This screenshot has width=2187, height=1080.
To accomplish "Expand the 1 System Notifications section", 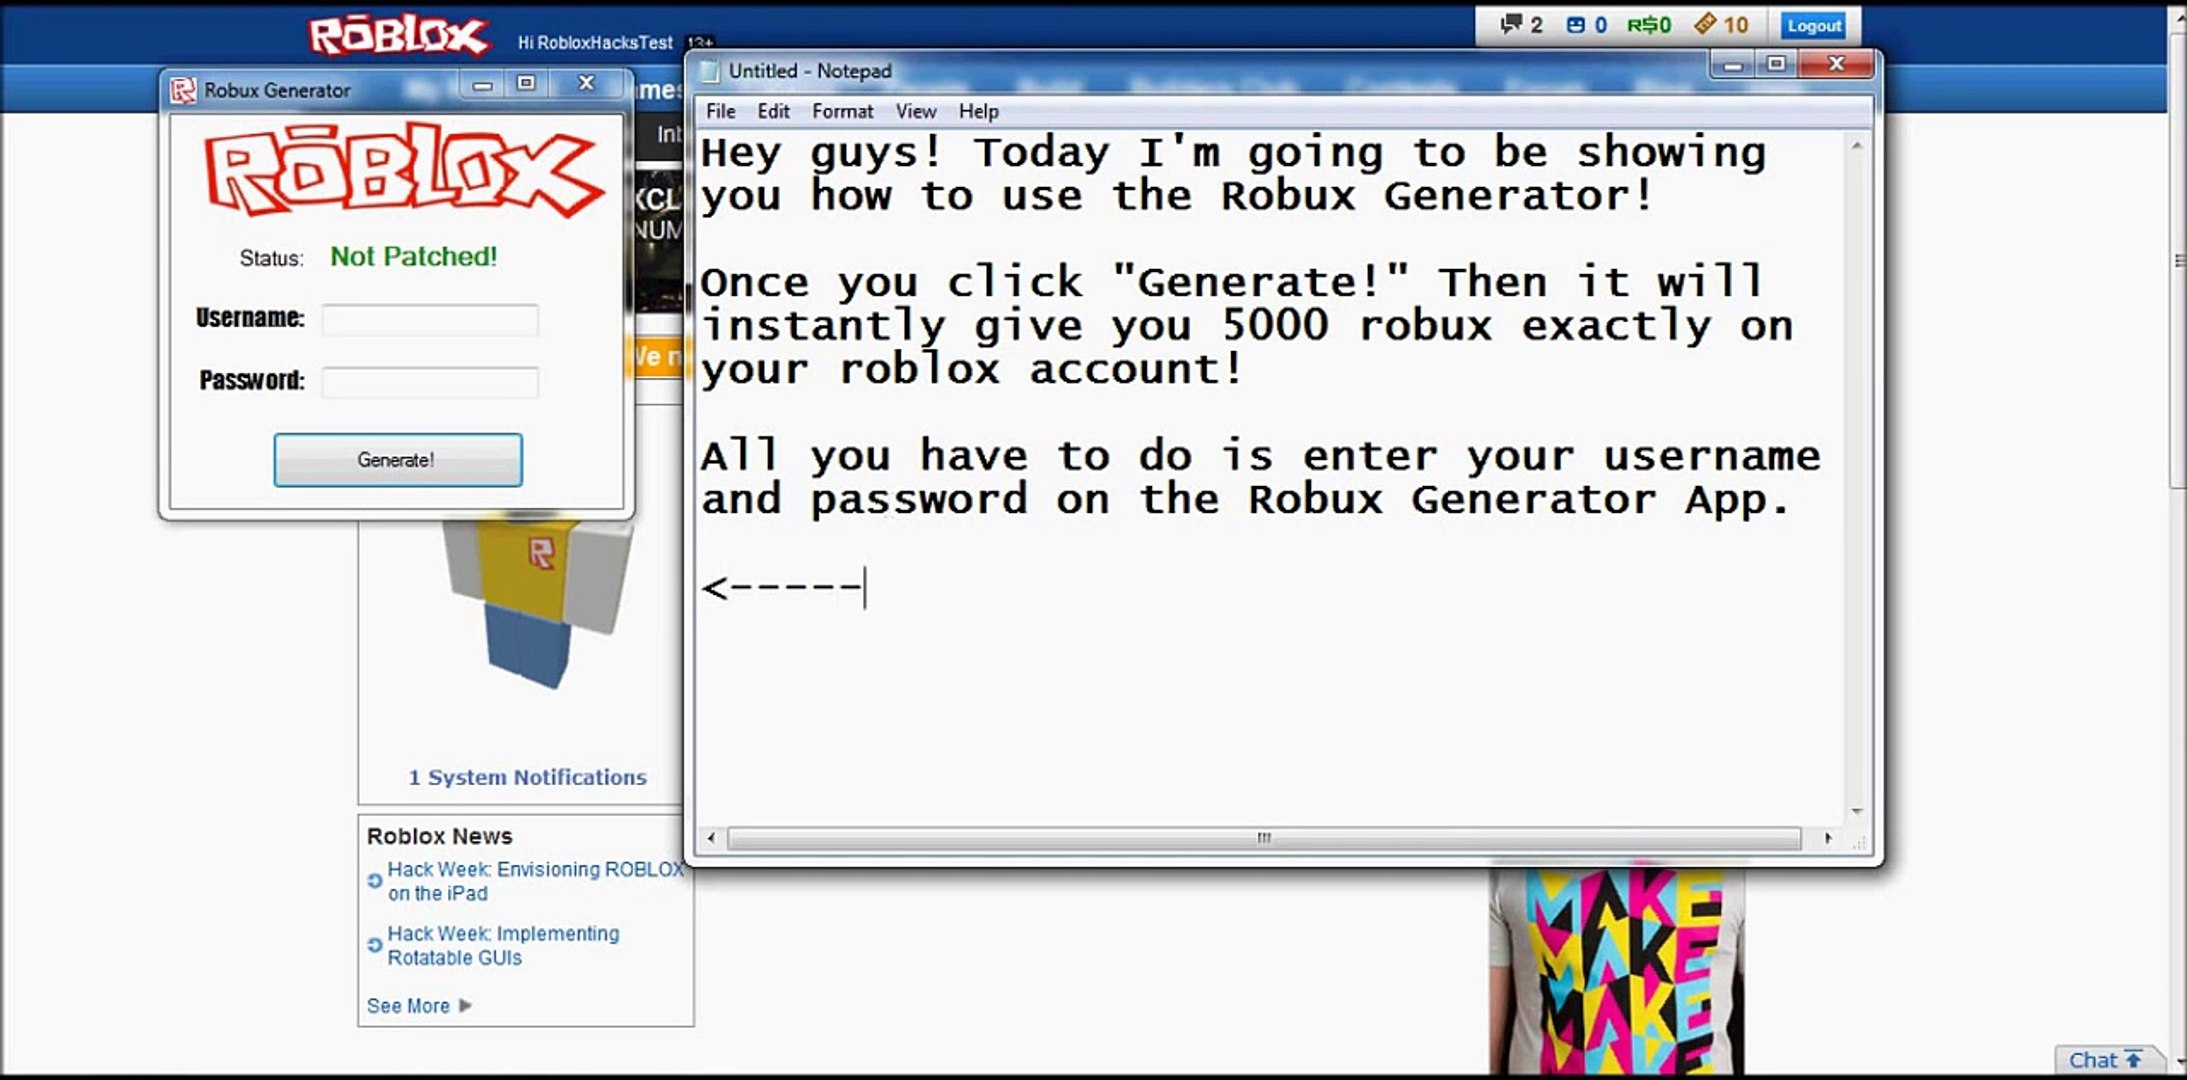I will click(527, 777).
